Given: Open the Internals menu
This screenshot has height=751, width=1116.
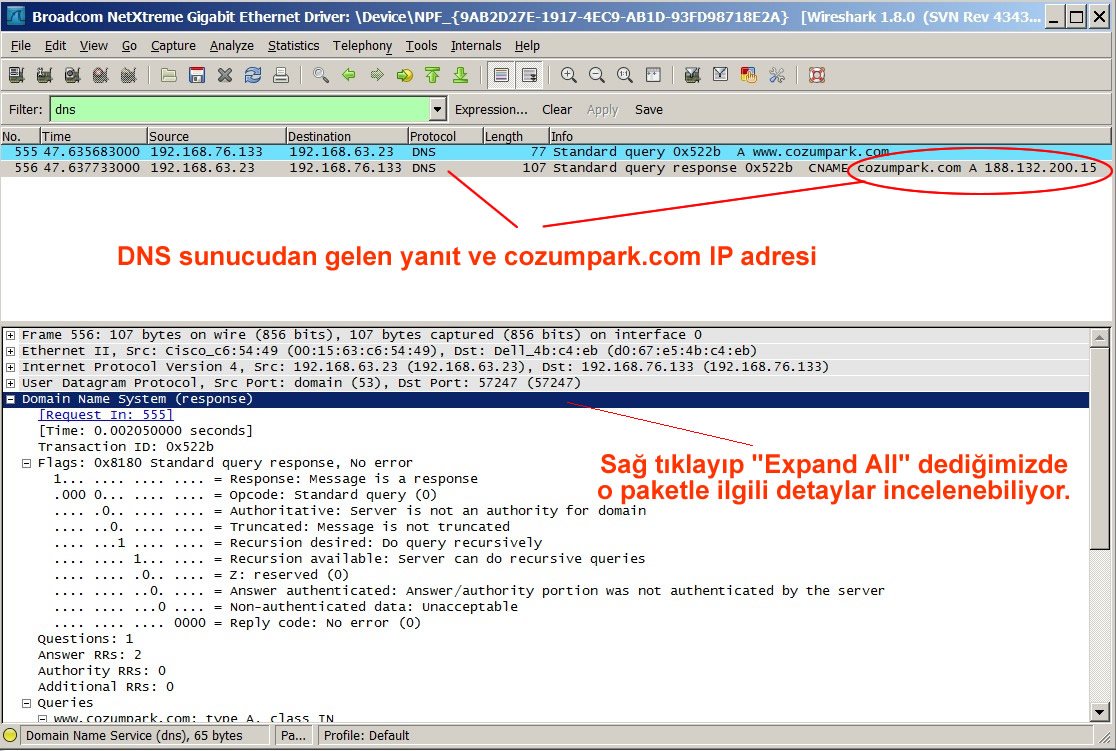Looking at the screenshot, I should click(x=475, y=46).
